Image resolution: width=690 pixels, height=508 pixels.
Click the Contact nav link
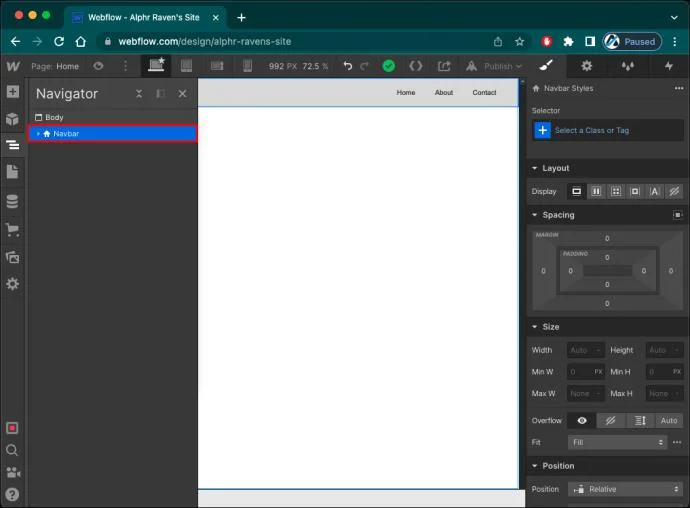point(484,92)
